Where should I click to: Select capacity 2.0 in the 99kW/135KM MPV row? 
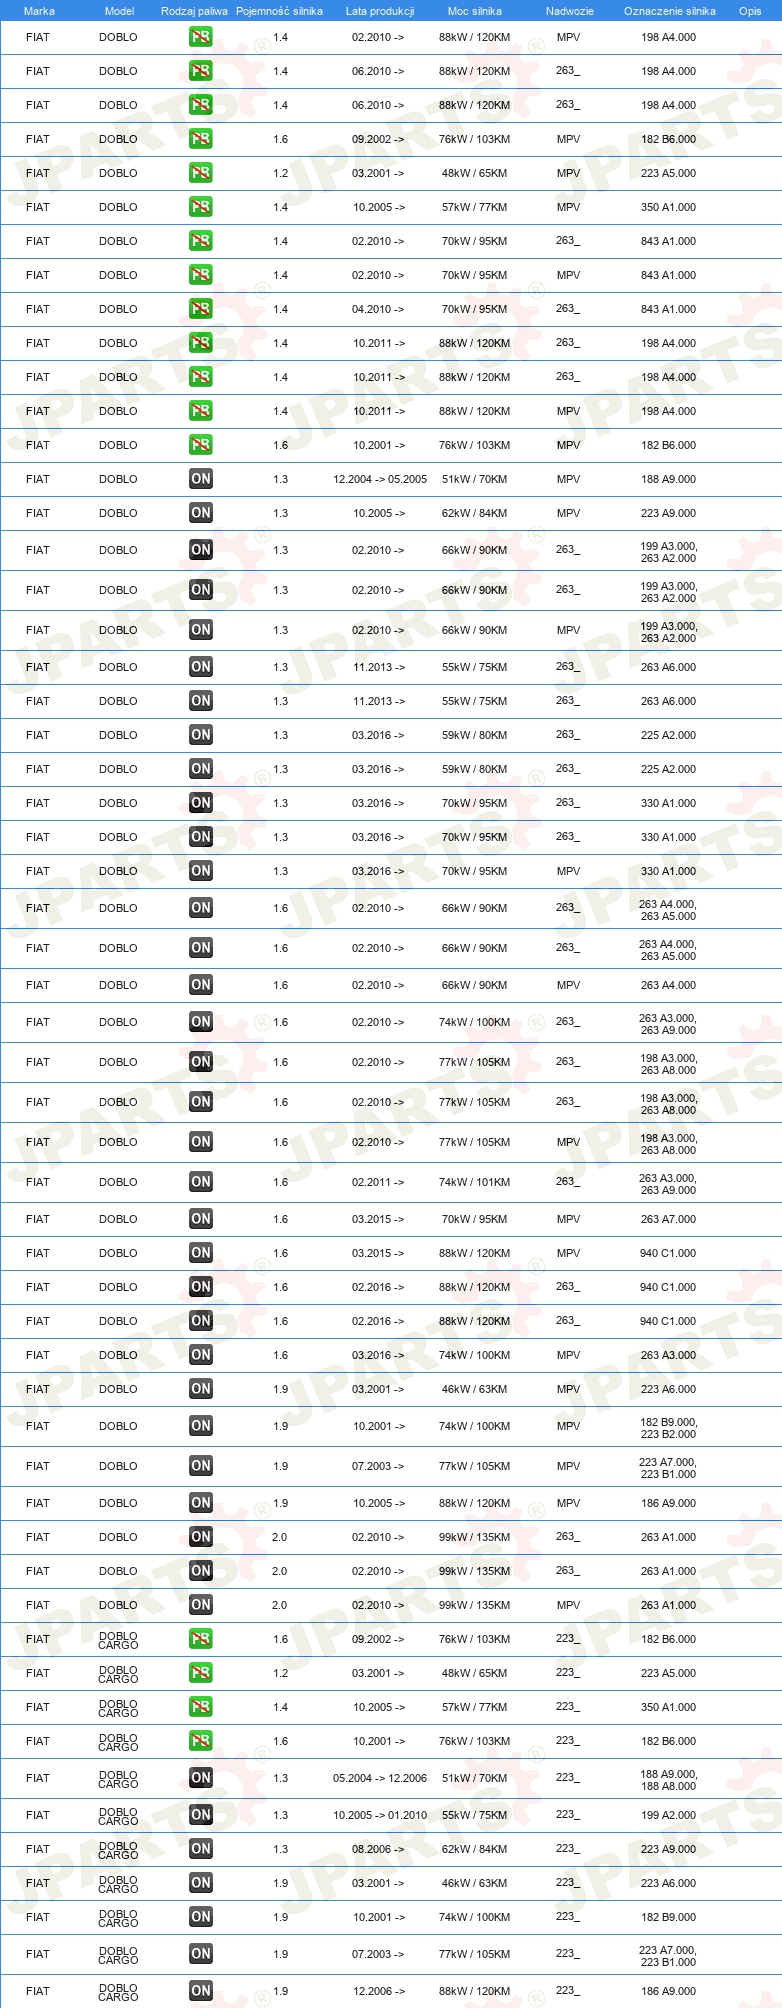(280, 1605)
